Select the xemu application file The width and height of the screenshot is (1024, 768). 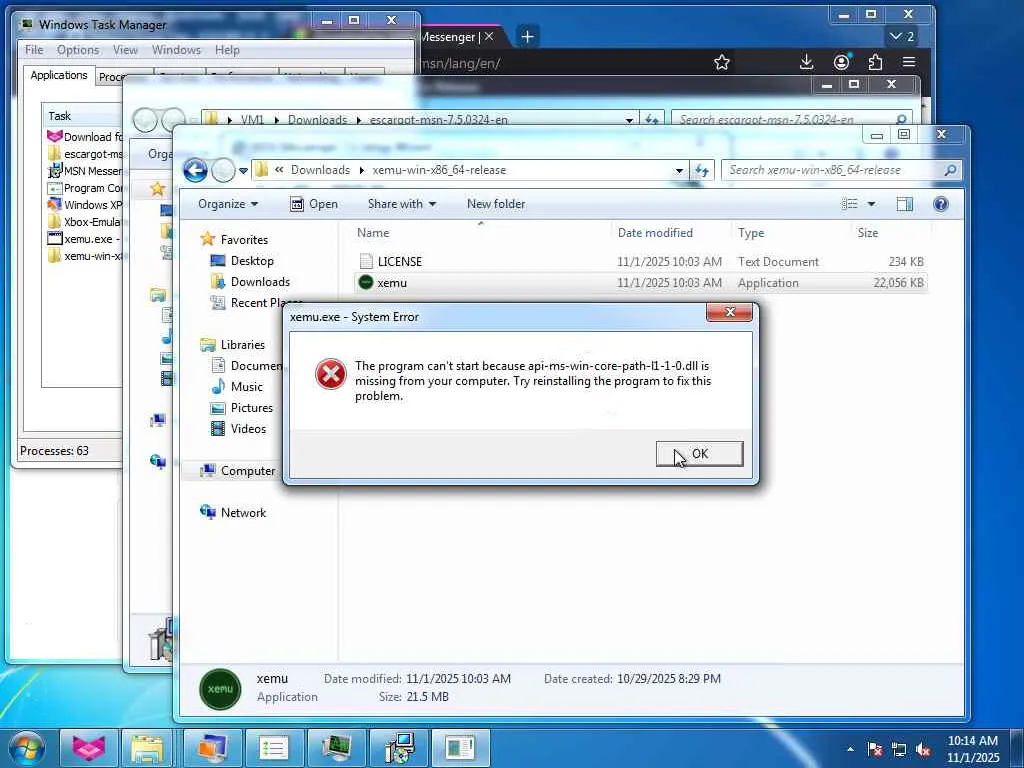641,283
